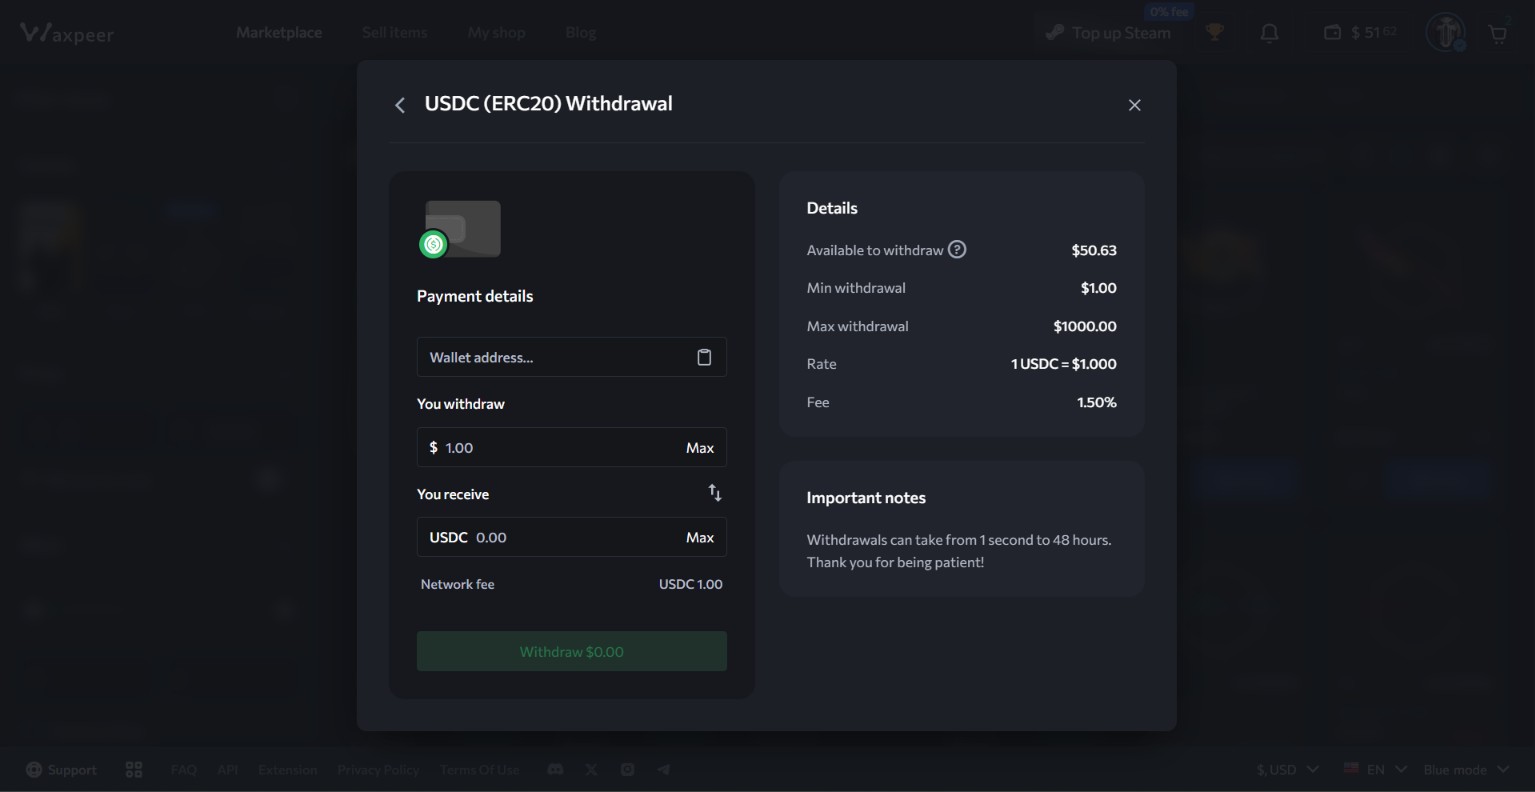Viewport: 1535px width, 792px height.
Task: Select the rate text 1 USDC = $1.000
Action: click(1064, 364)
